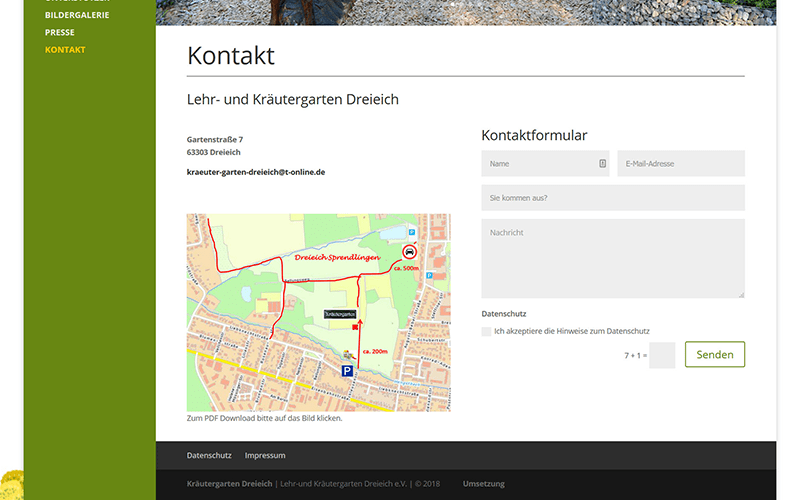Image resolution: width=800 pixels, height=500 pixels.
Task: Click the 'Sie kommen aus?' field
Action: coord(613,198)
